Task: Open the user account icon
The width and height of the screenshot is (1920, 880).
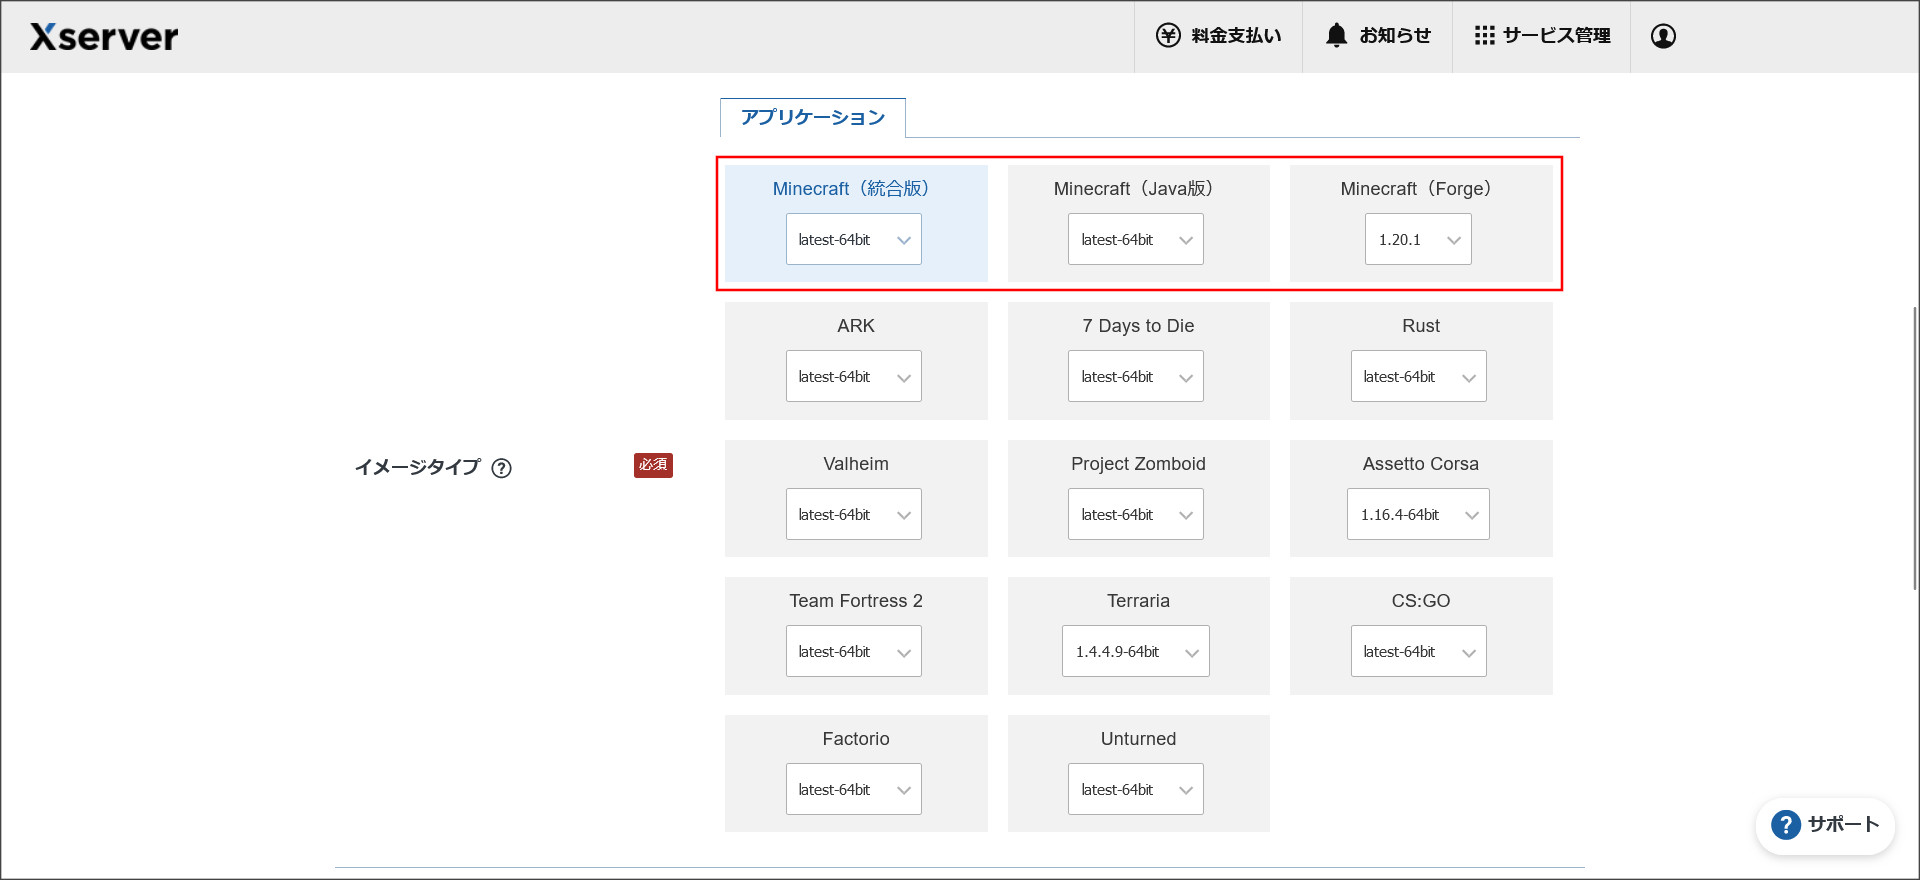Action: [x=1663, y=36]
